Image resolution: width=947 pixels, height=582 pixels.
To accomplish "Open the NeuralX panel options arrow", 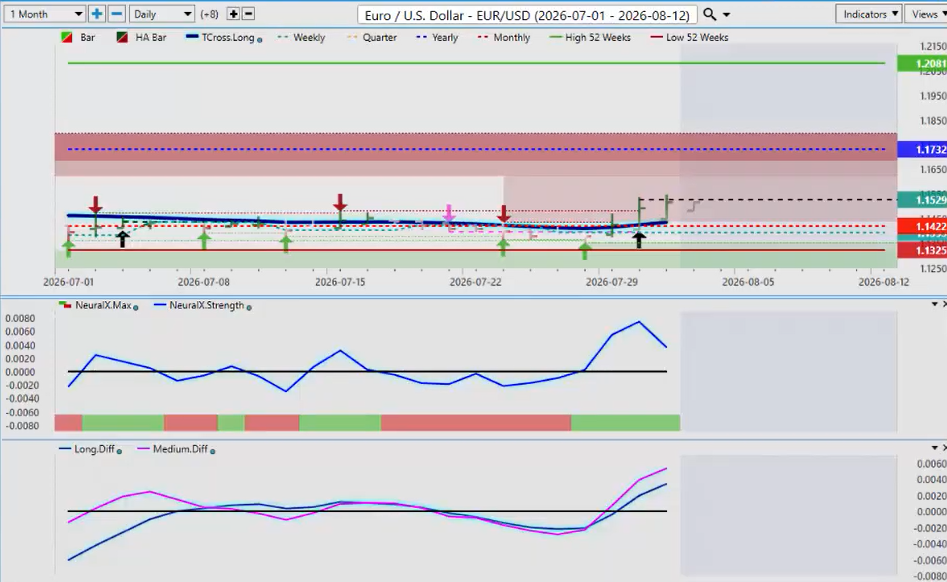I will (x=934, y=304).
